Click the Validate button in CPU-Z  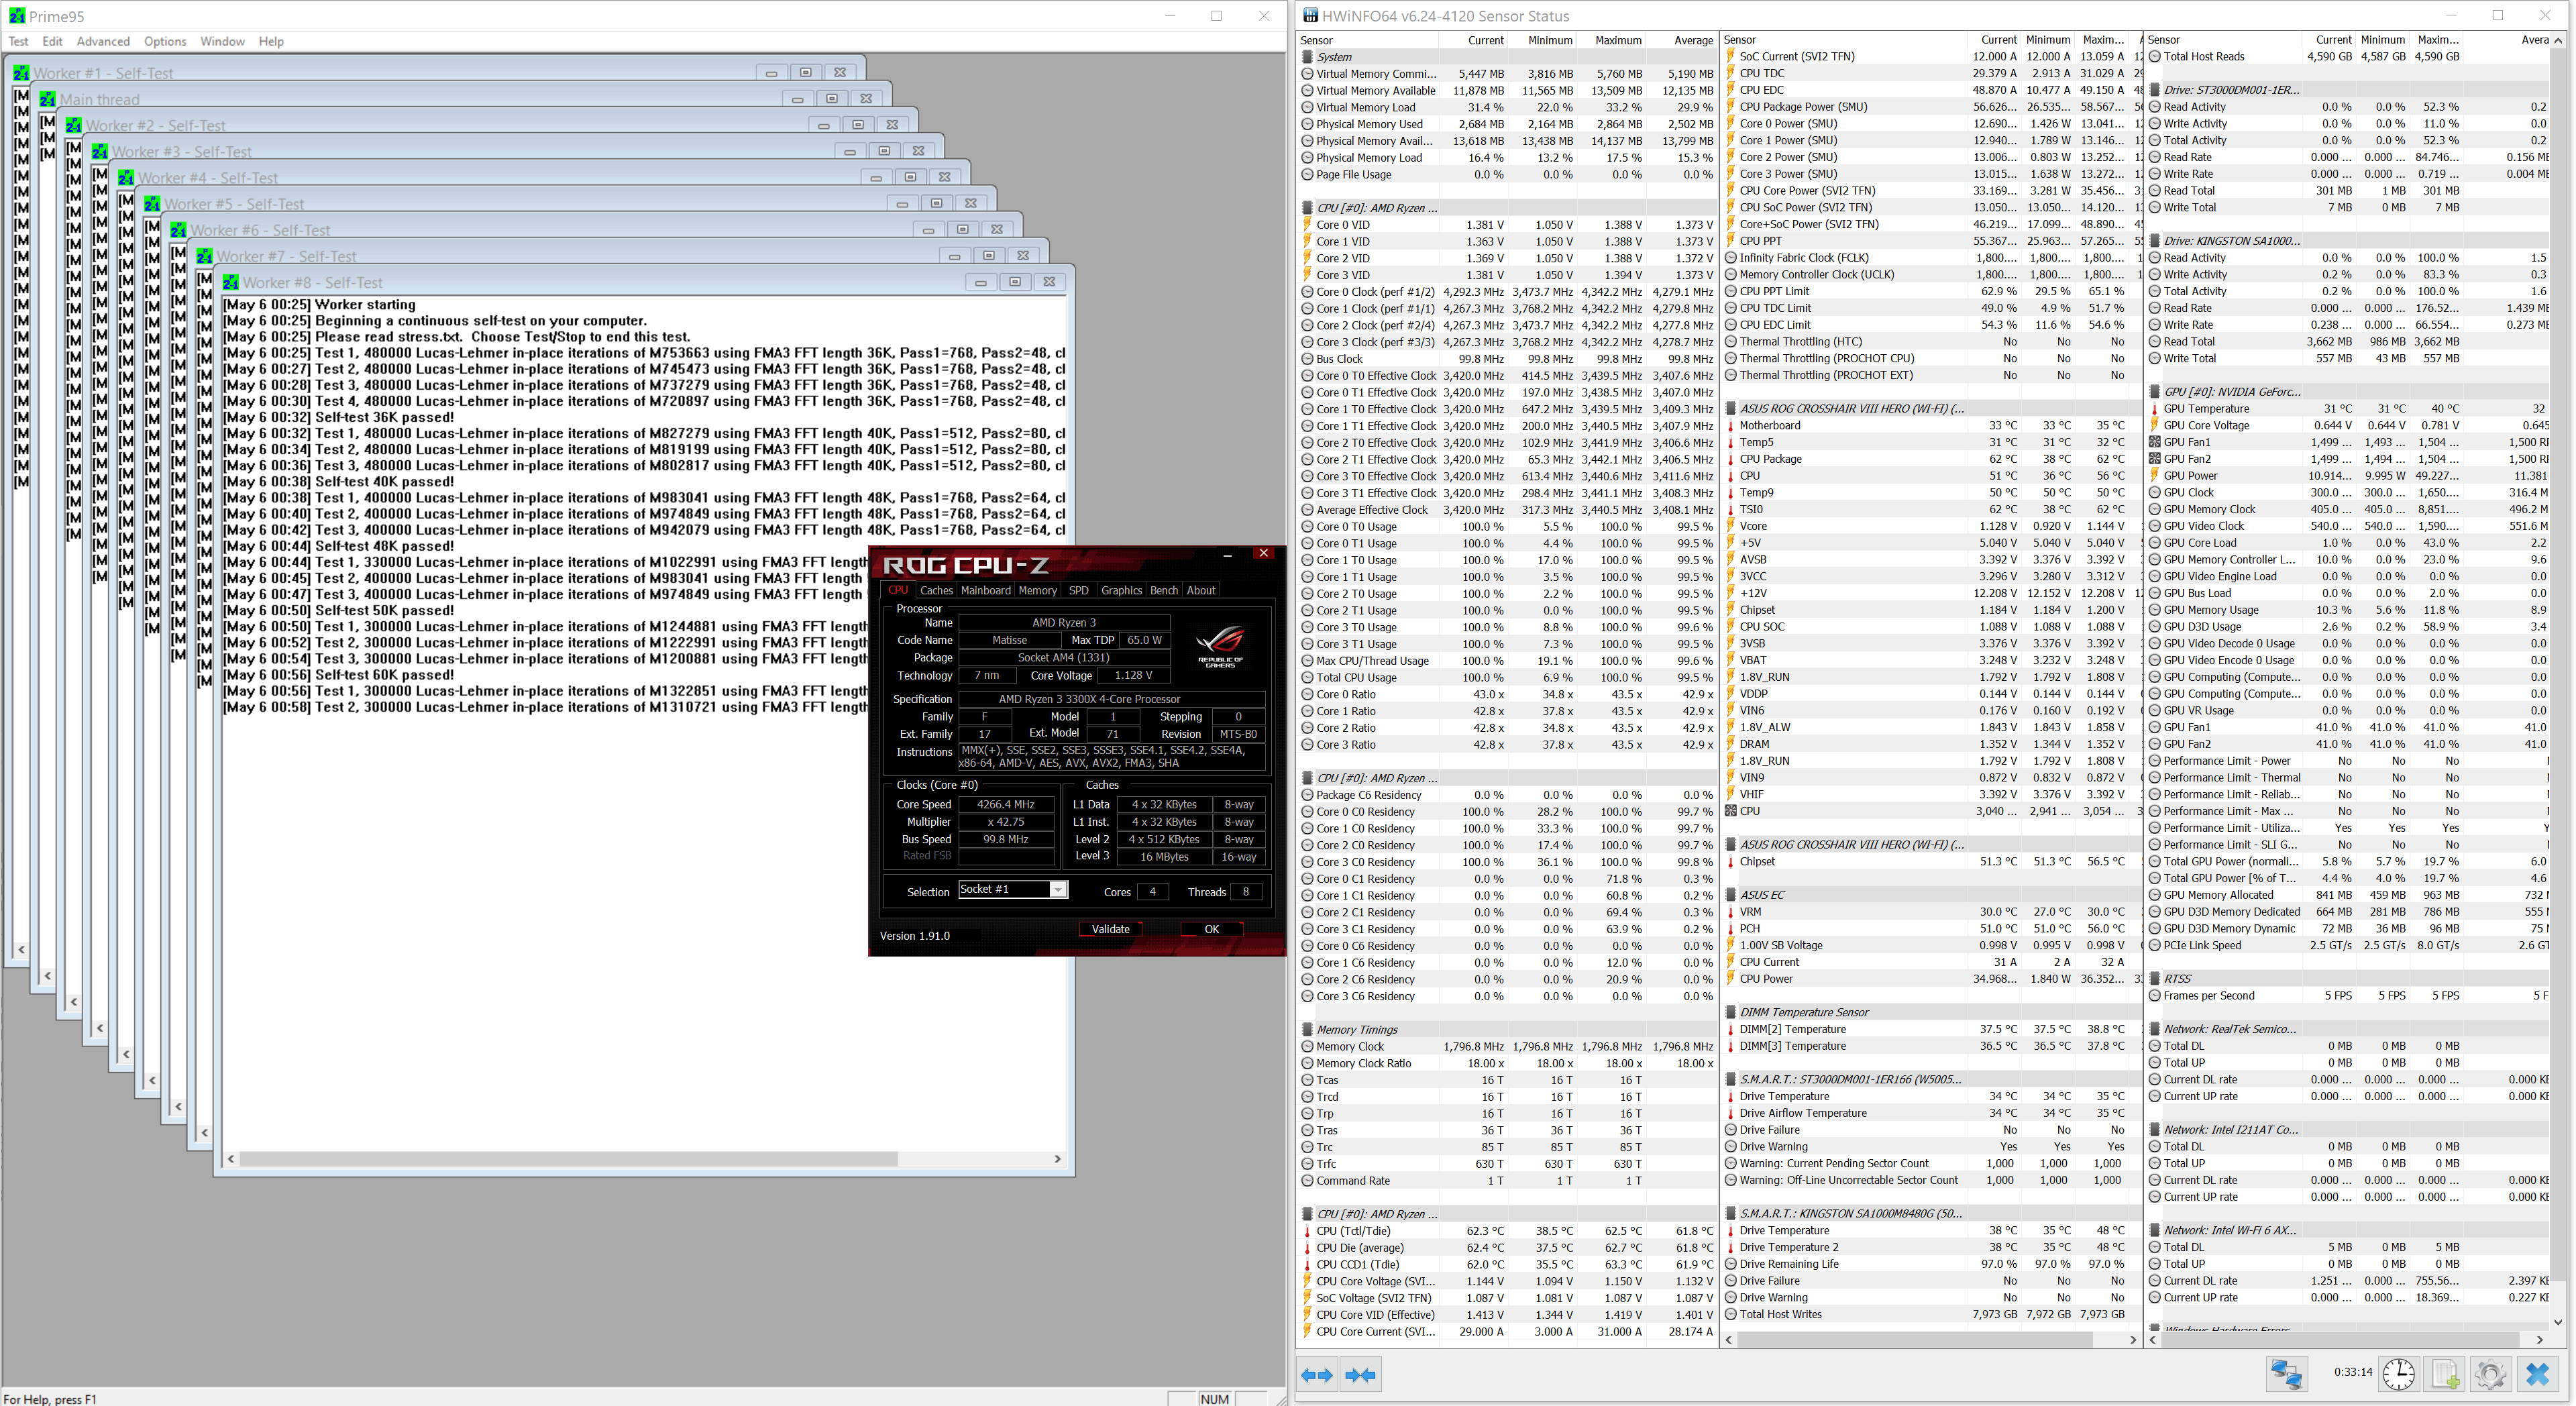tap(1110, 929)
